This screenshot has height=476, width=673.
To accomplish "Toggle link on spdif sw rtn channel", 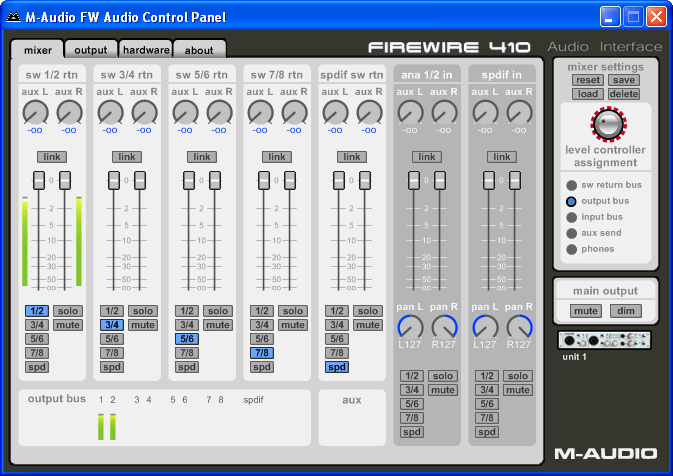I will point(352,157).
